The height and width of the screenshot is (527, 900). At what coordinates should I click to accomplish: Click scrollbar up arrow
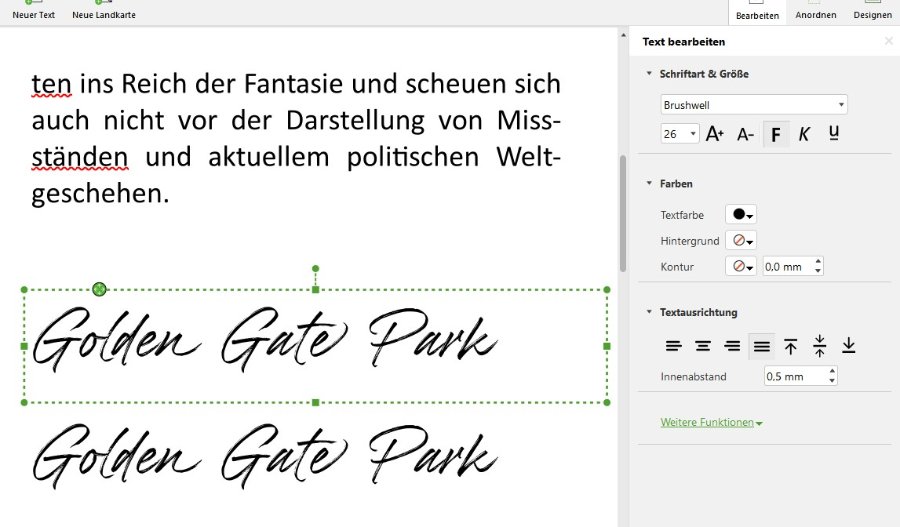[623, 35]
